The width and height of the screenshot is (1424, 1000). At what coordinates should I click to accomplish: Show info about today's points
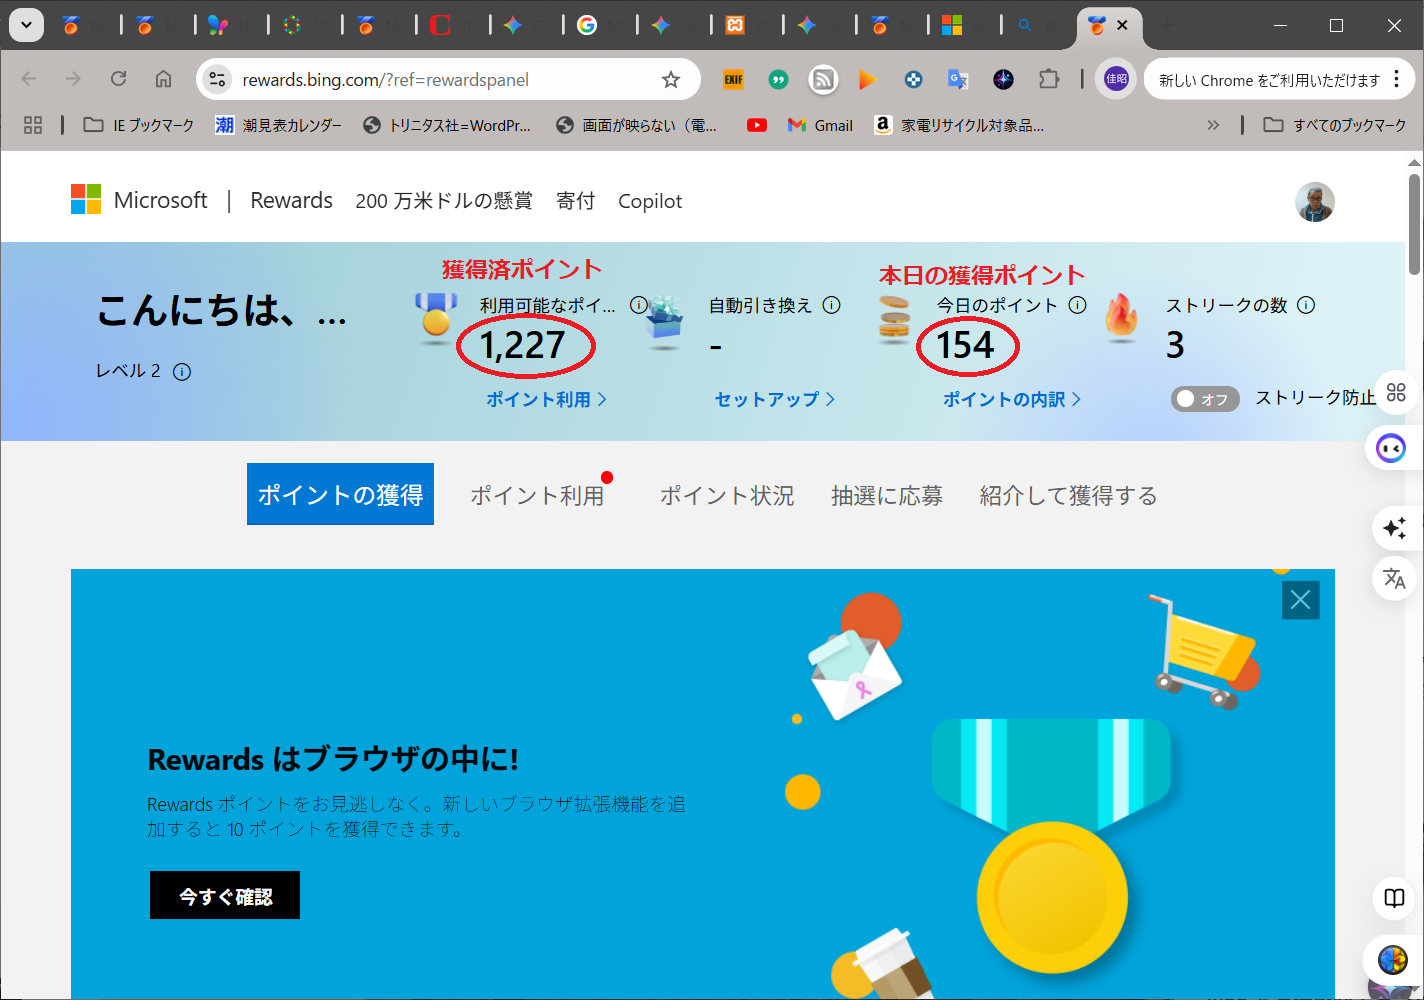[1077, 306]
